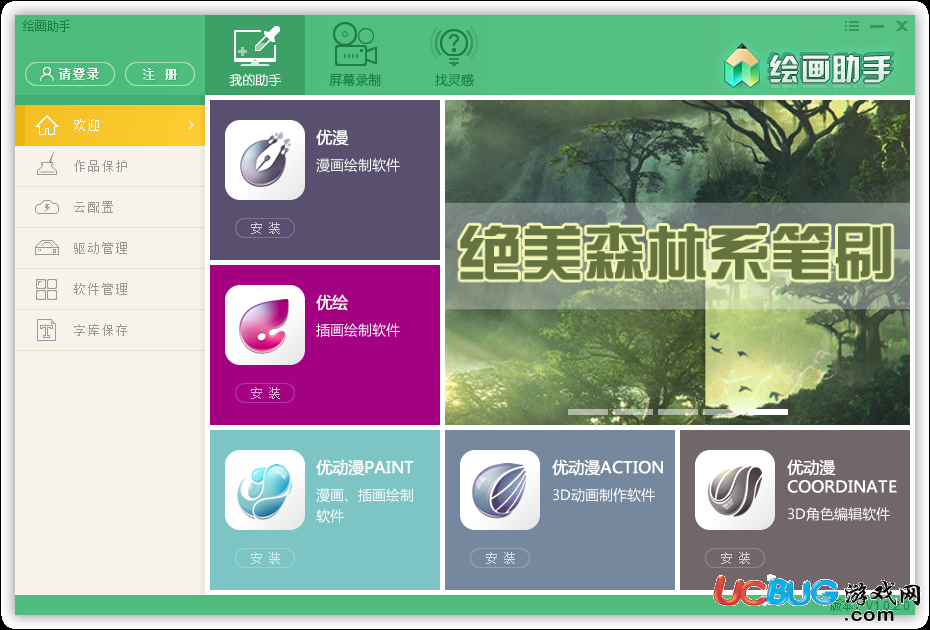The width and height of the screenshot is (930, 630).
Task: Select the fifth banner slide indicator
Action: (x=768, y=412)
